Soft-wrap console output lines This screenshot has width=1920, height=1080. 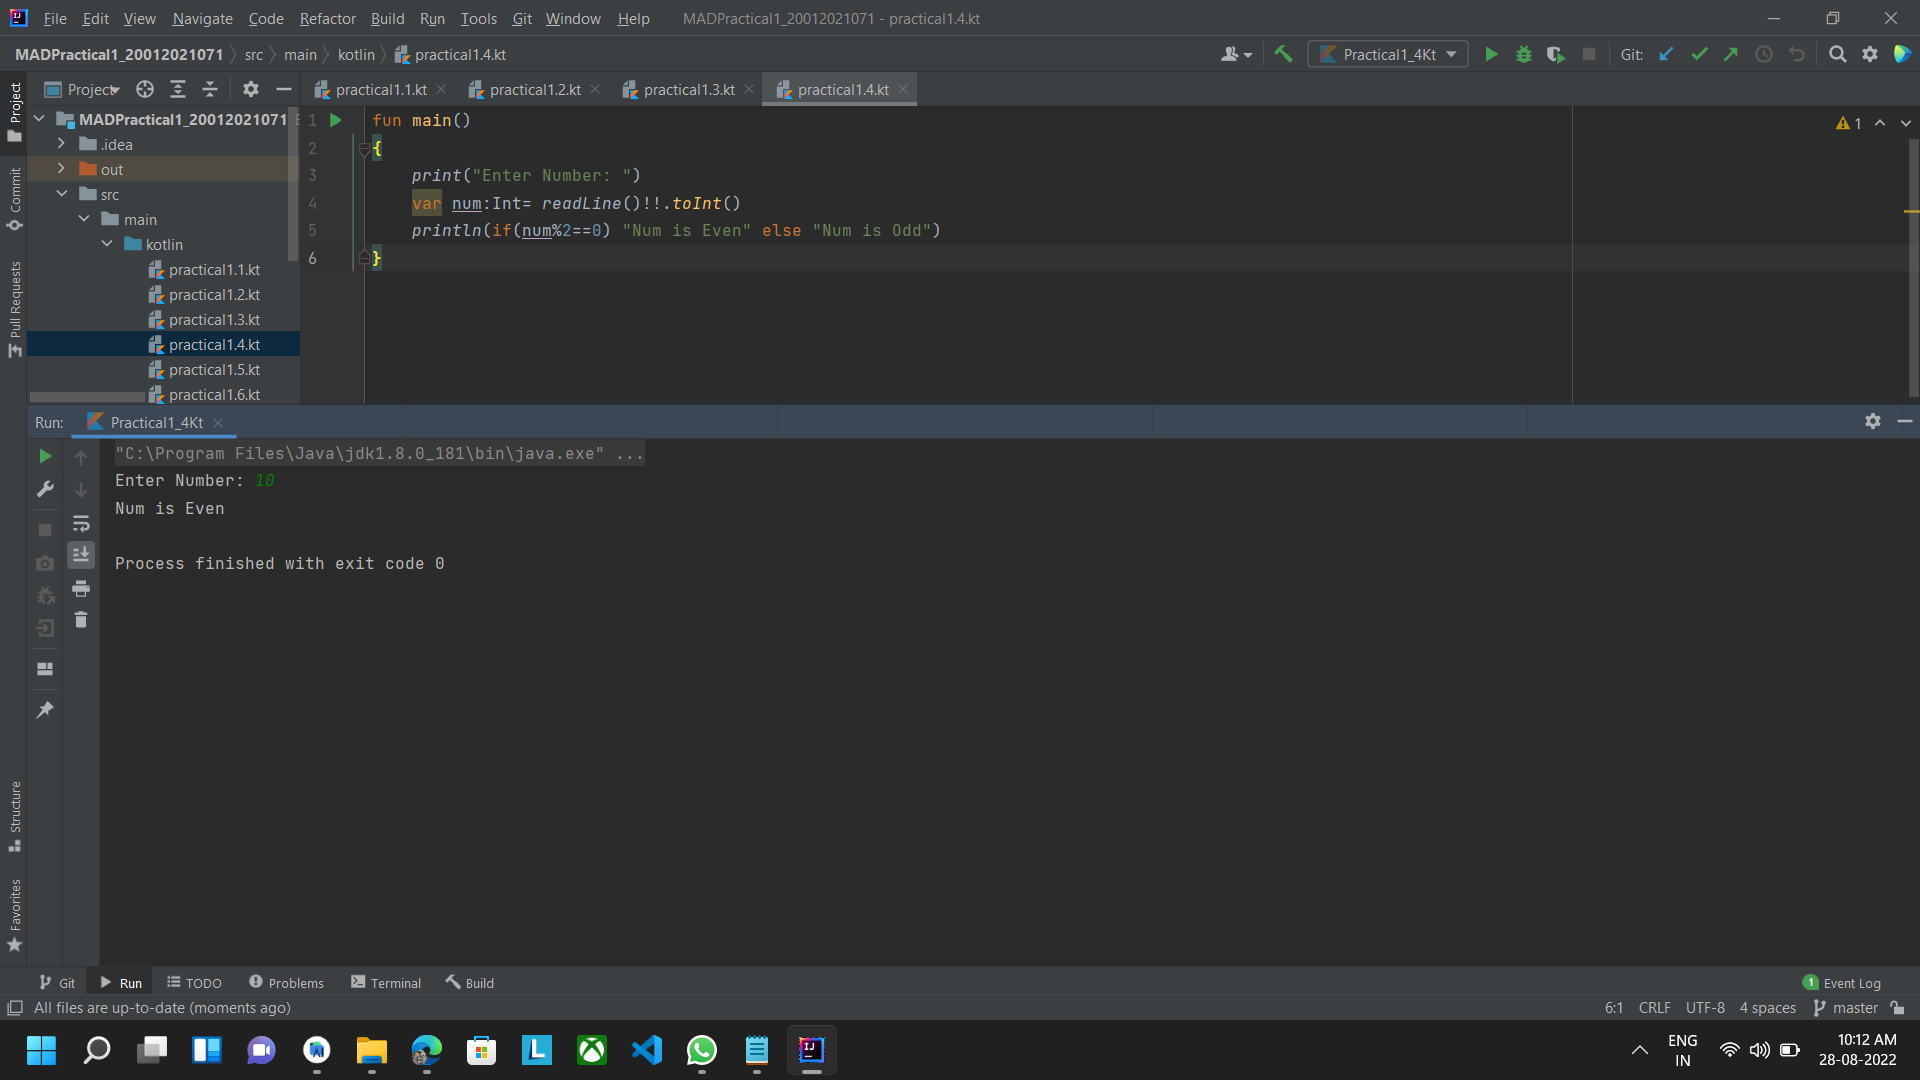tap(81, 524)
